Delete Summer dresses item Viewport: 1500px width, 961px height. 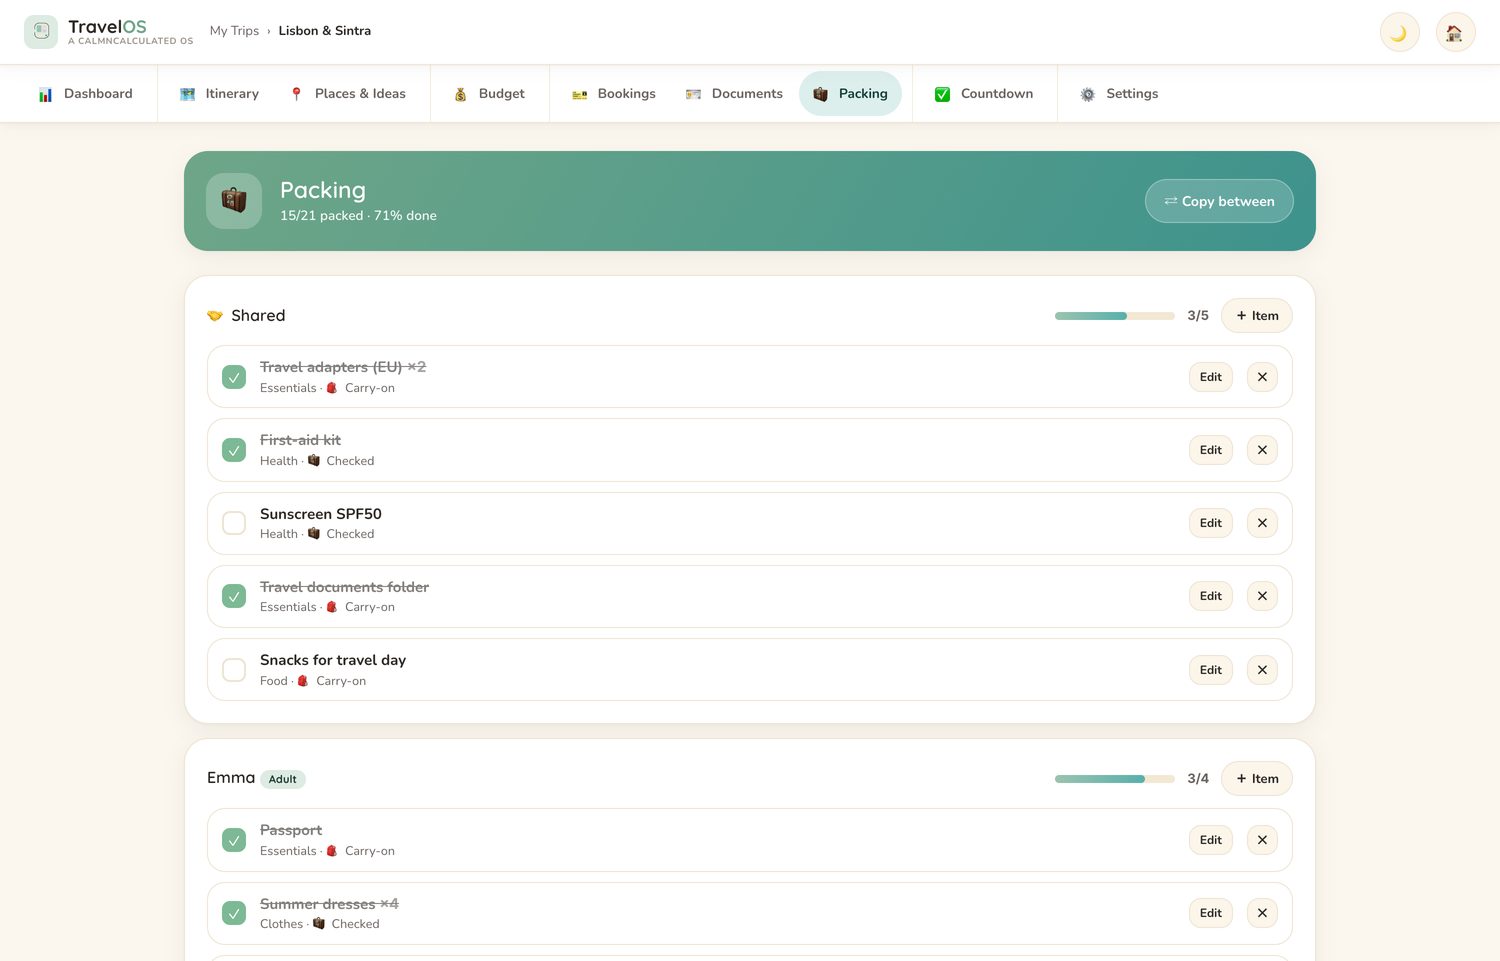[x=1262, y=913]
